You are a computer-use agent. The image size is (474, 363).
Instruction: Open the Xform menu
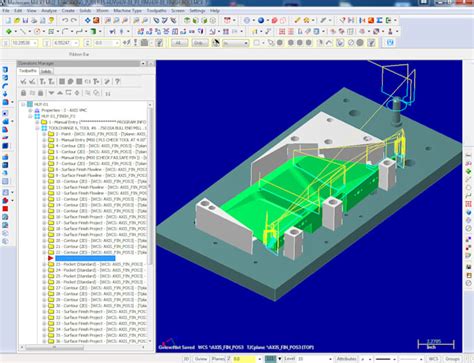point(102,11)
